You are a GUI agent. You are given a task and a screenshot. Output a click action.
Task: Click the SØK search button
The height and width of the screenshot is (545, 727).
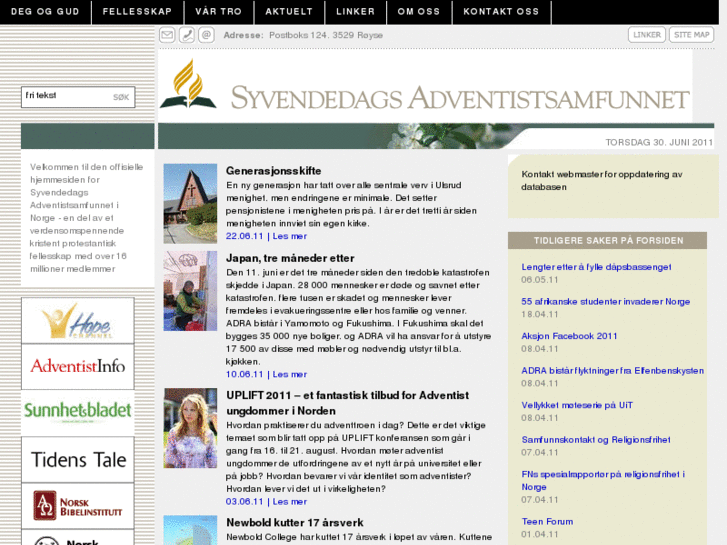(x=121, y=97)
